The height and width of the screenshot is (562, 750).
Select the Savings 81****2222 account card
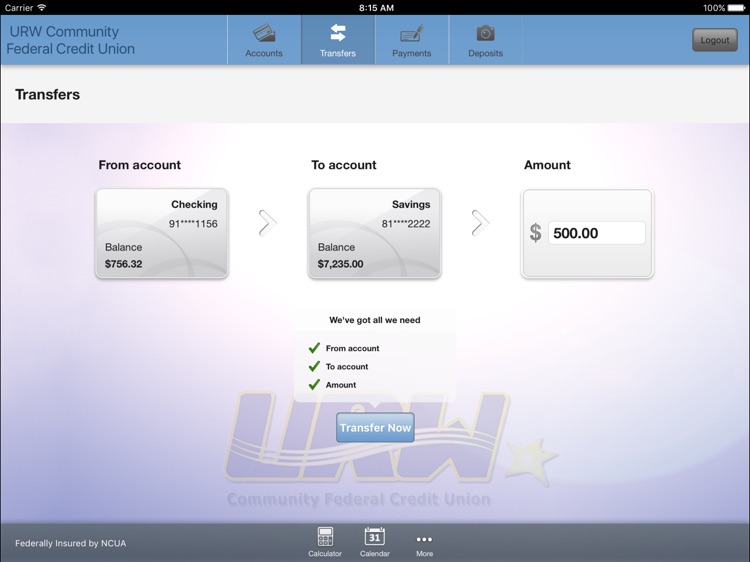pyautogui.click(x=375, y=233)
